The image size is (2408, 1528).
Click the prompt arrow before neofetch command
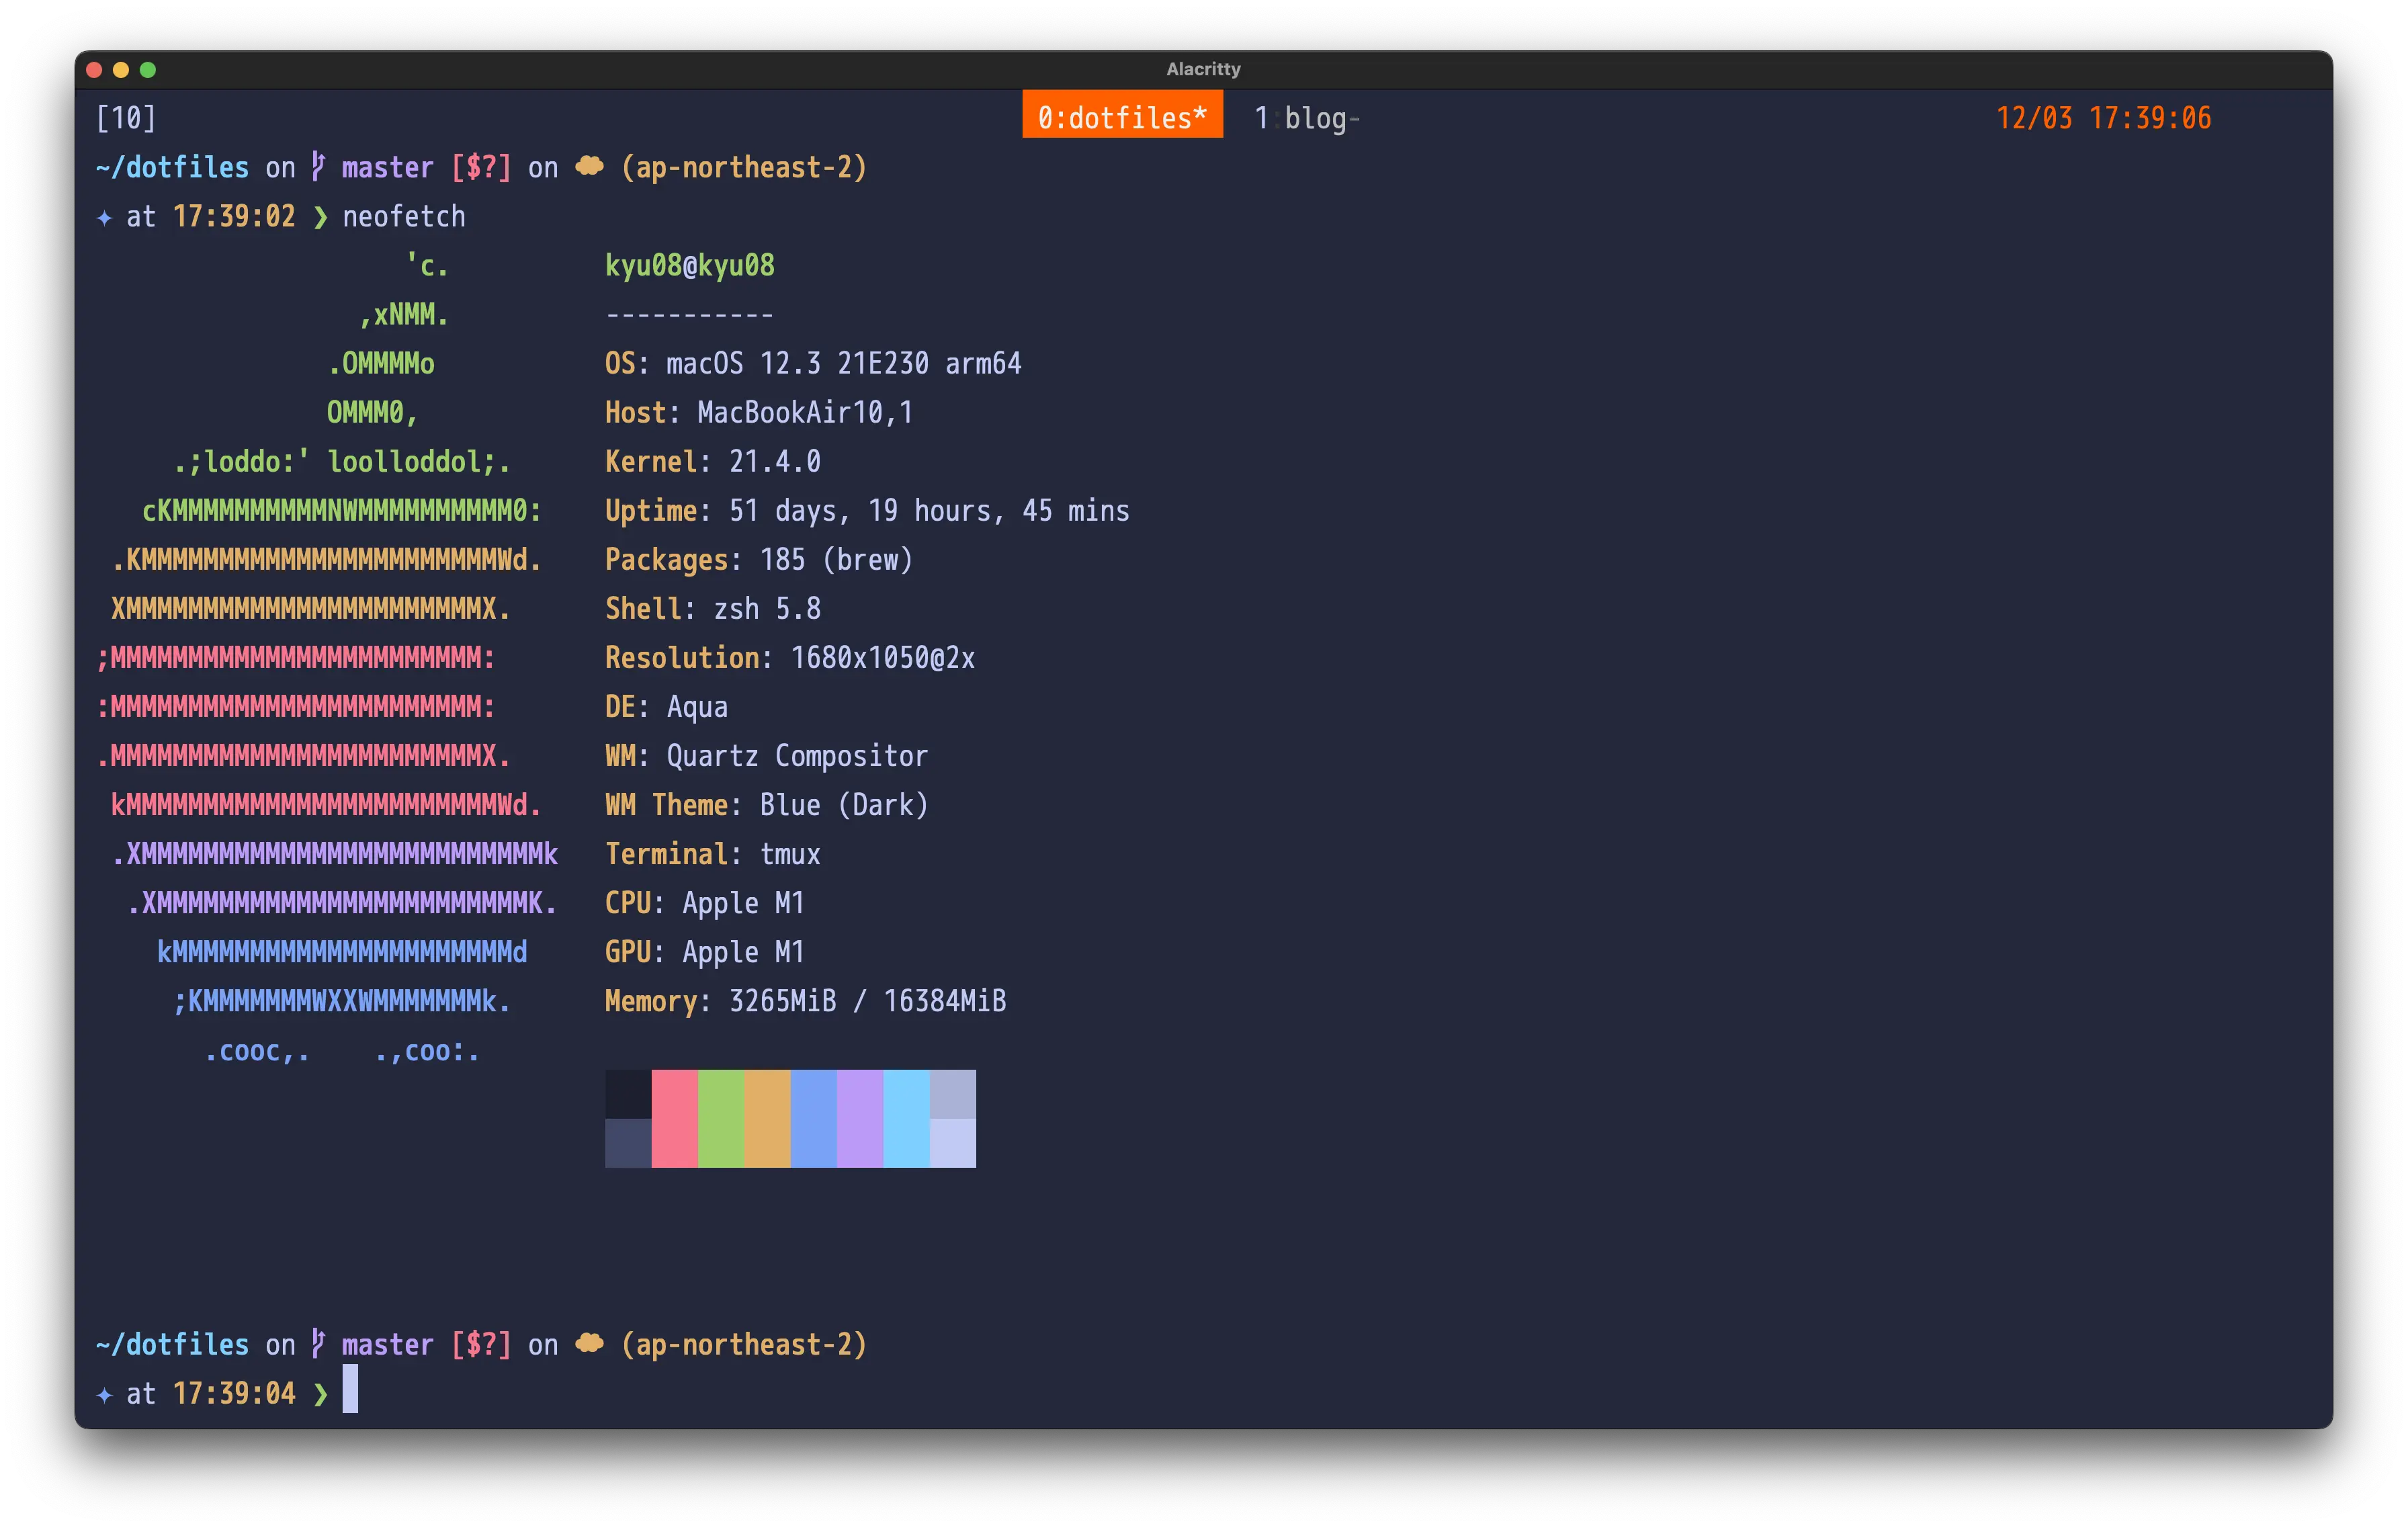tap(320, 217)
